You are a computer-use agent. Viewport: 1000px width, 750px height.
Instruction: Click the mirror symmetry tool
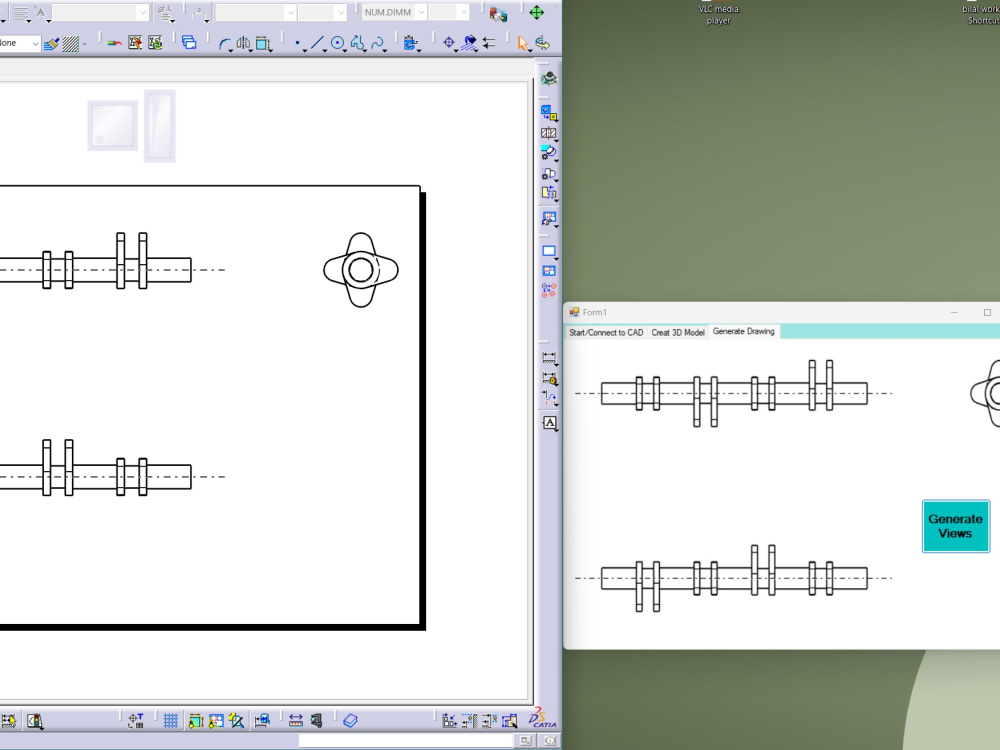pyautogui.click(x=244, y=43)
